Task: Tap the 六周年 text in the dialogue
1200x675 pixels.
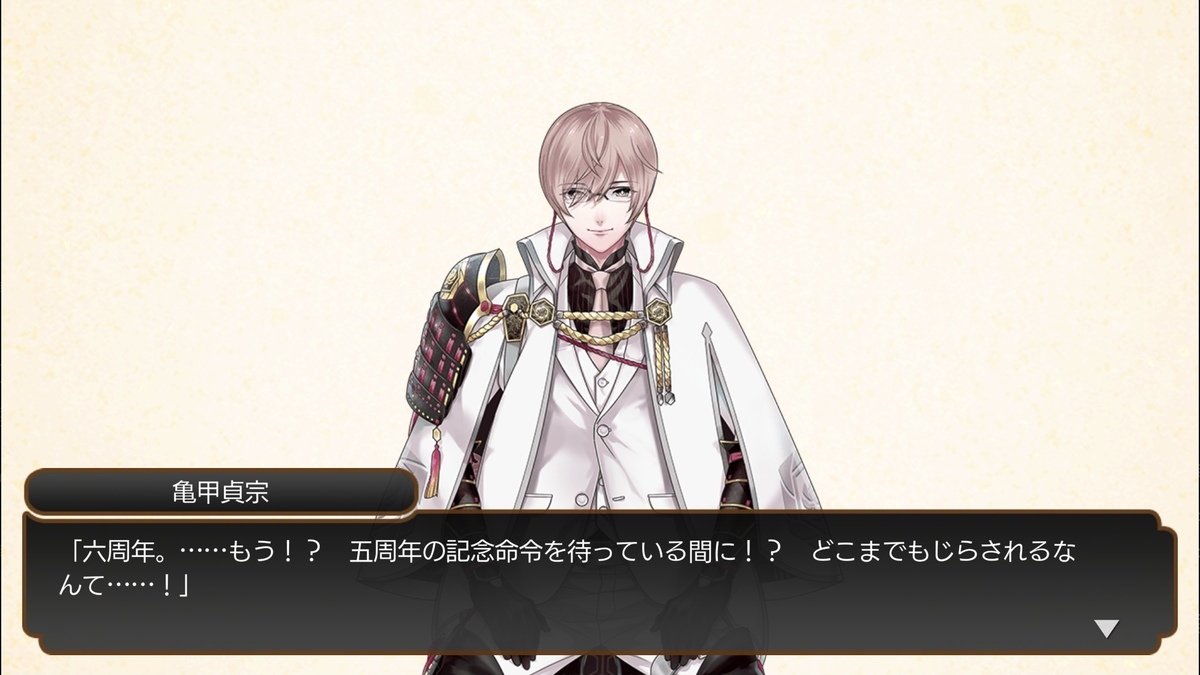Action: point(109,552)
